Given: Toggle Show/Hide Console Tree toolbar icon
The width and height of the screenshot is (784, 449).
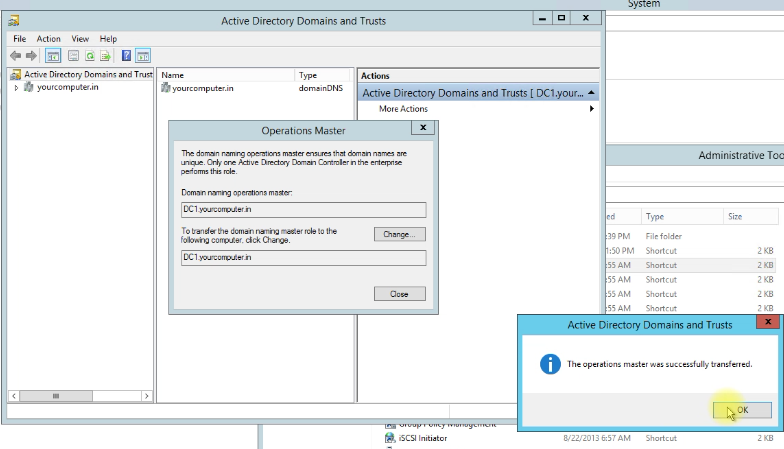Looking at the screenshot, I should point(53,56).
